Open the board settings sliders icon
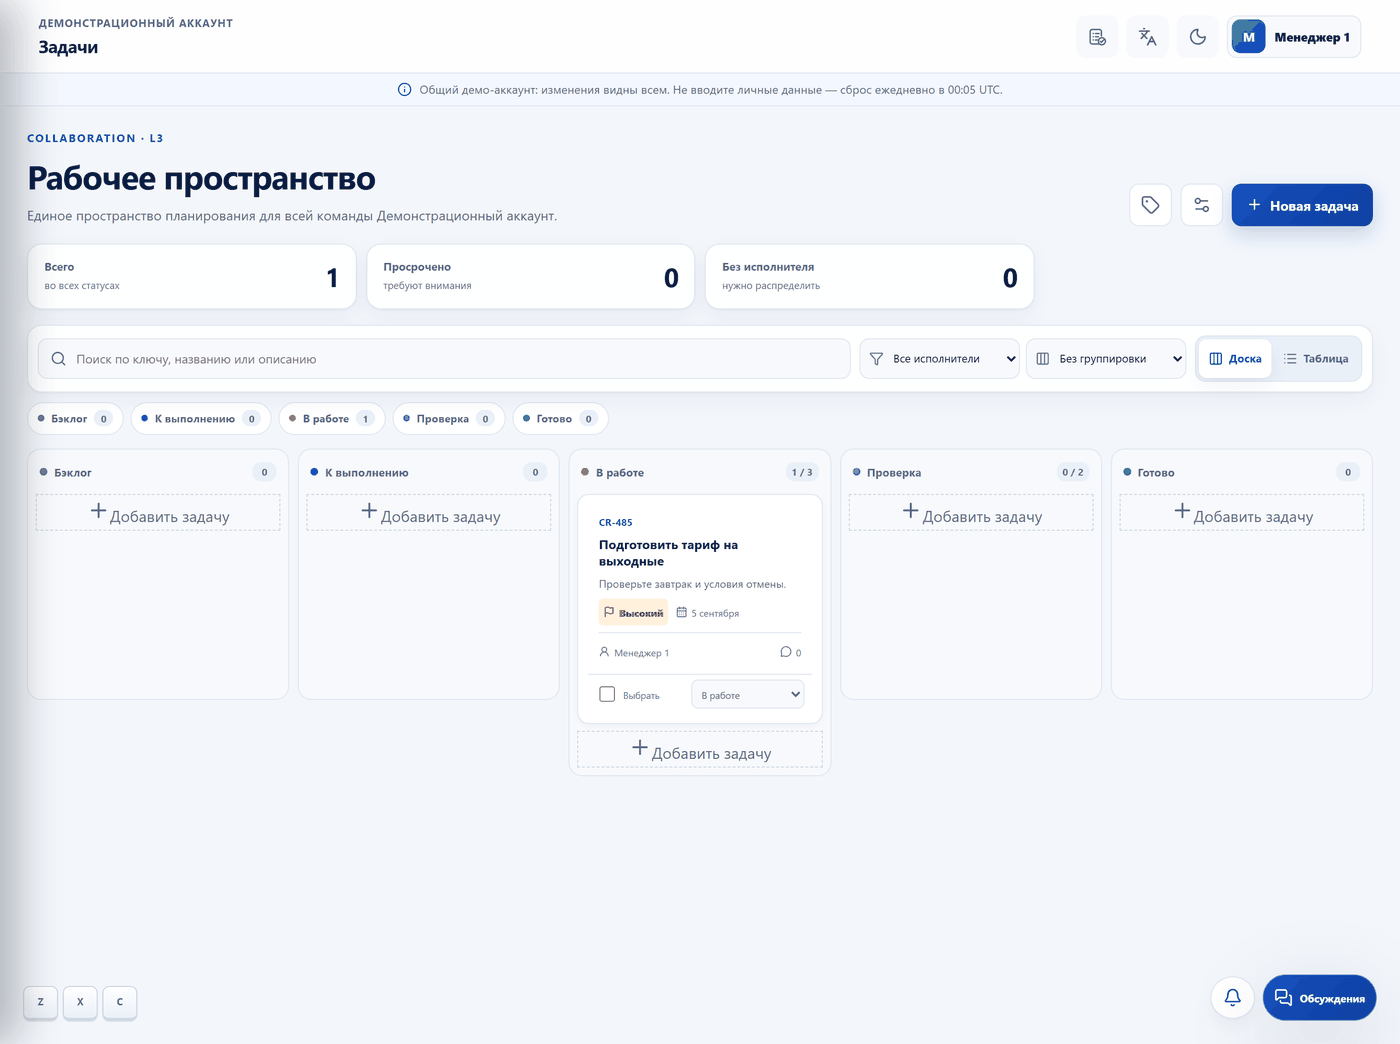 click(1202, 205)
